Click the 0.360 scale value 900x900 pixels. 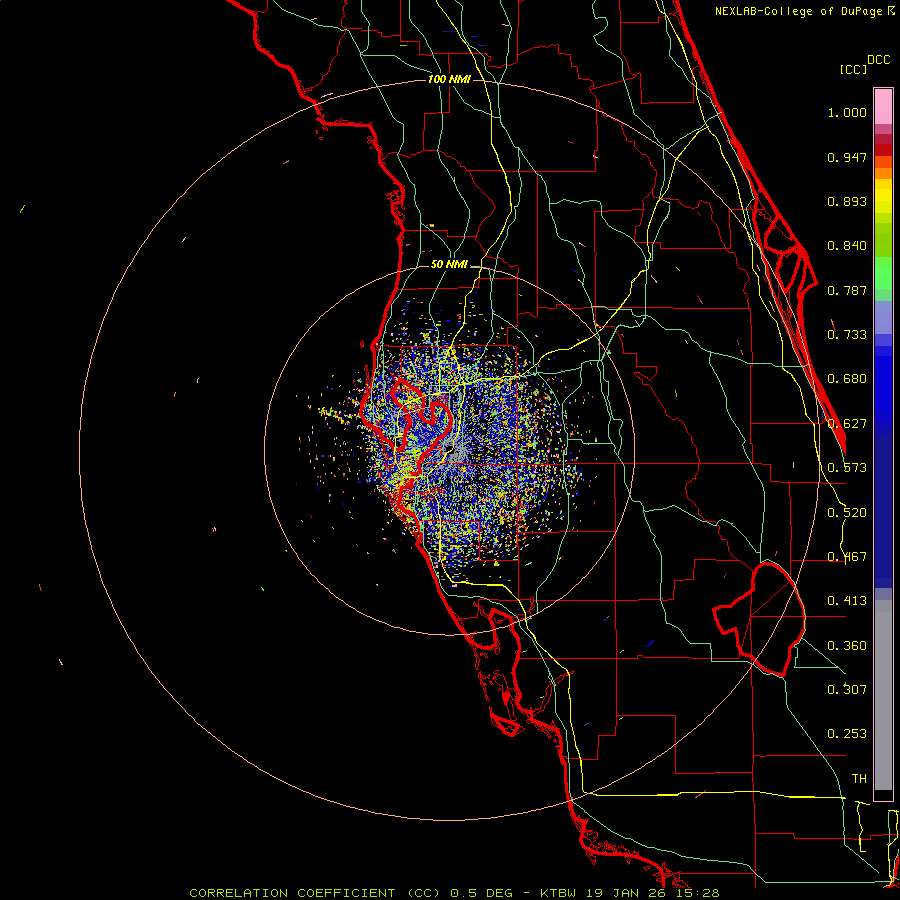(x=847, y=646)
